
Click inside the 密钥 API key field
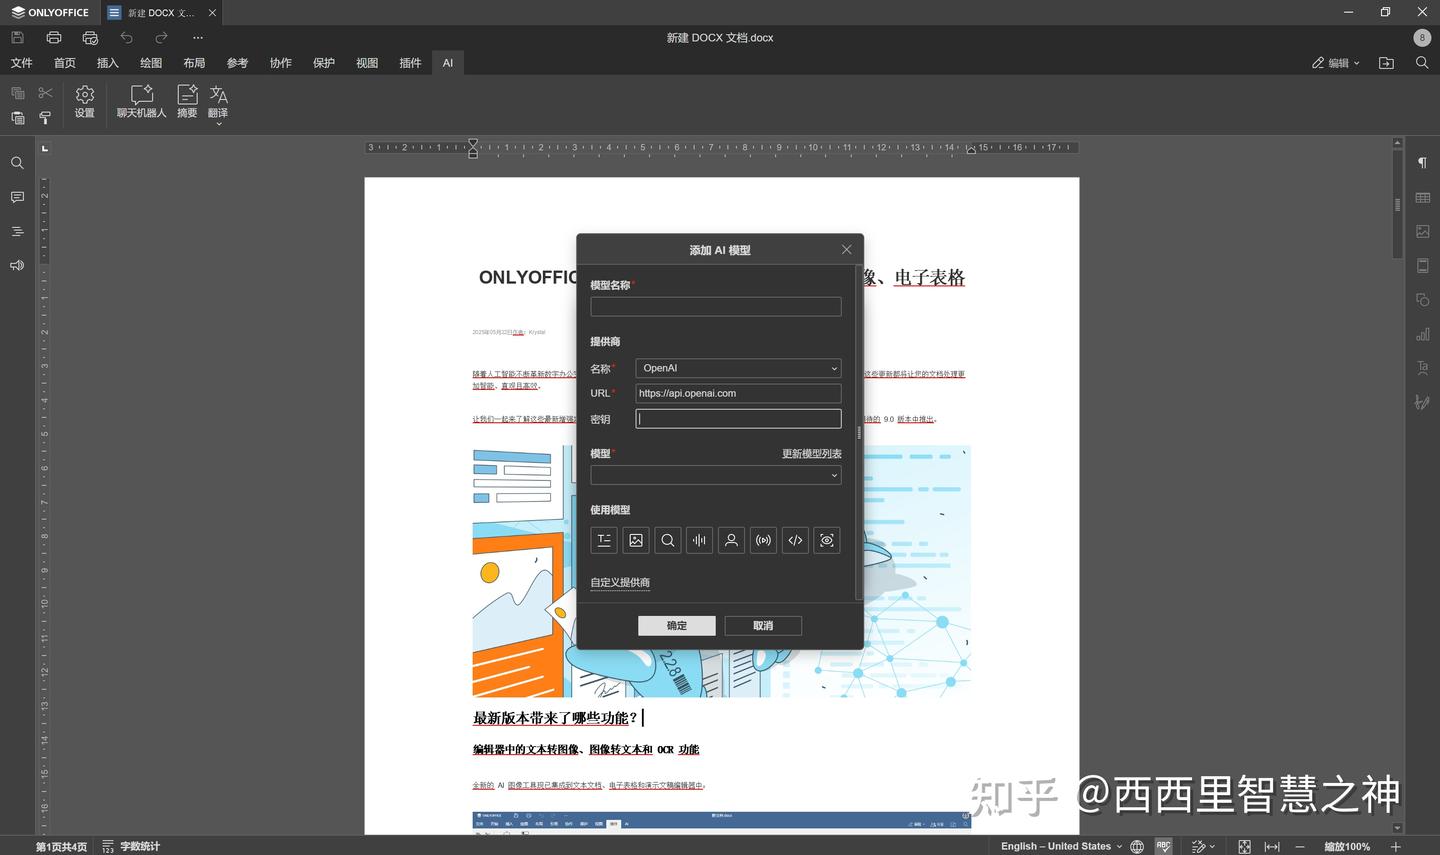click(738, 418)
